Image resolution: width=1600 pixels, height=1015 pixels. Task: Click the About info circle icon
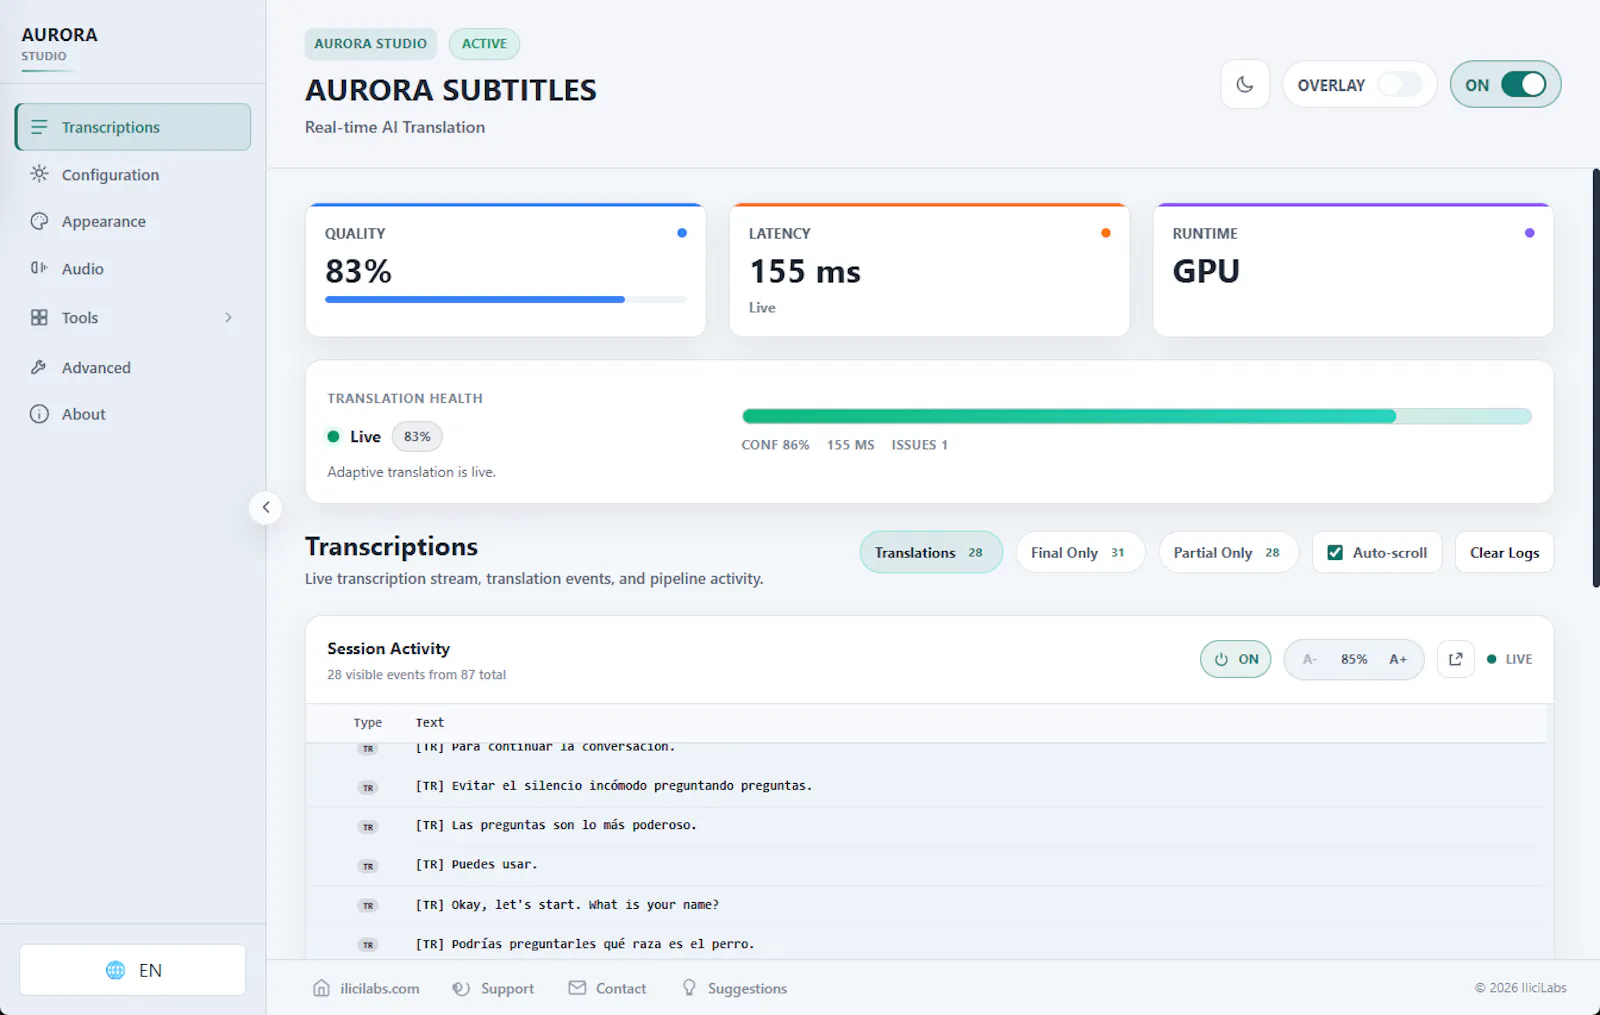(39, 414)
